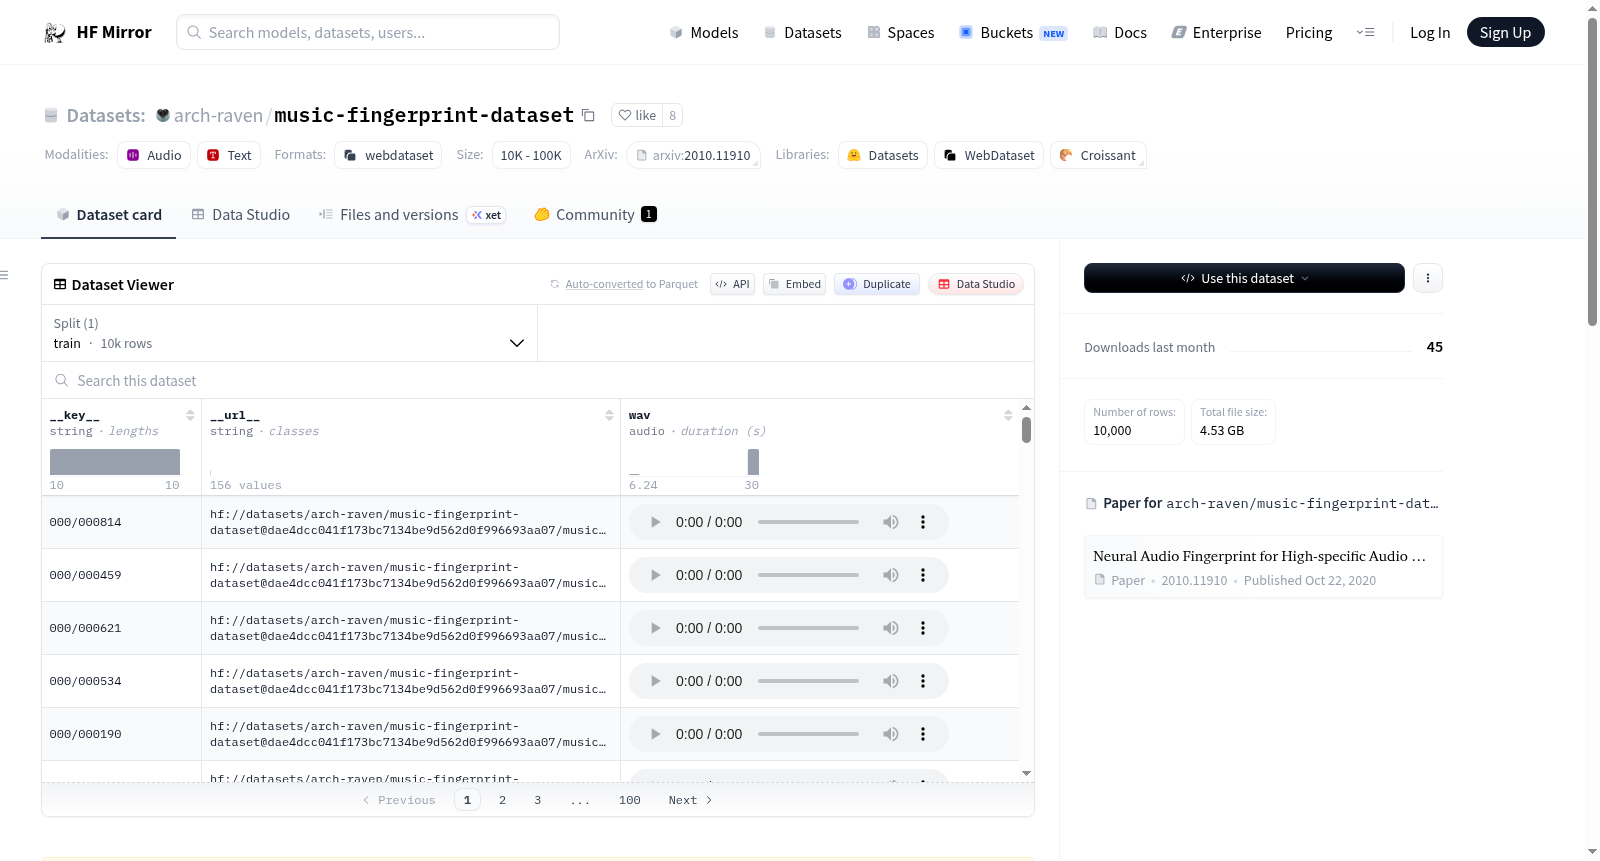
Task: Seek the audio slider in row 000/000621
Action: [x=808, y=628]
